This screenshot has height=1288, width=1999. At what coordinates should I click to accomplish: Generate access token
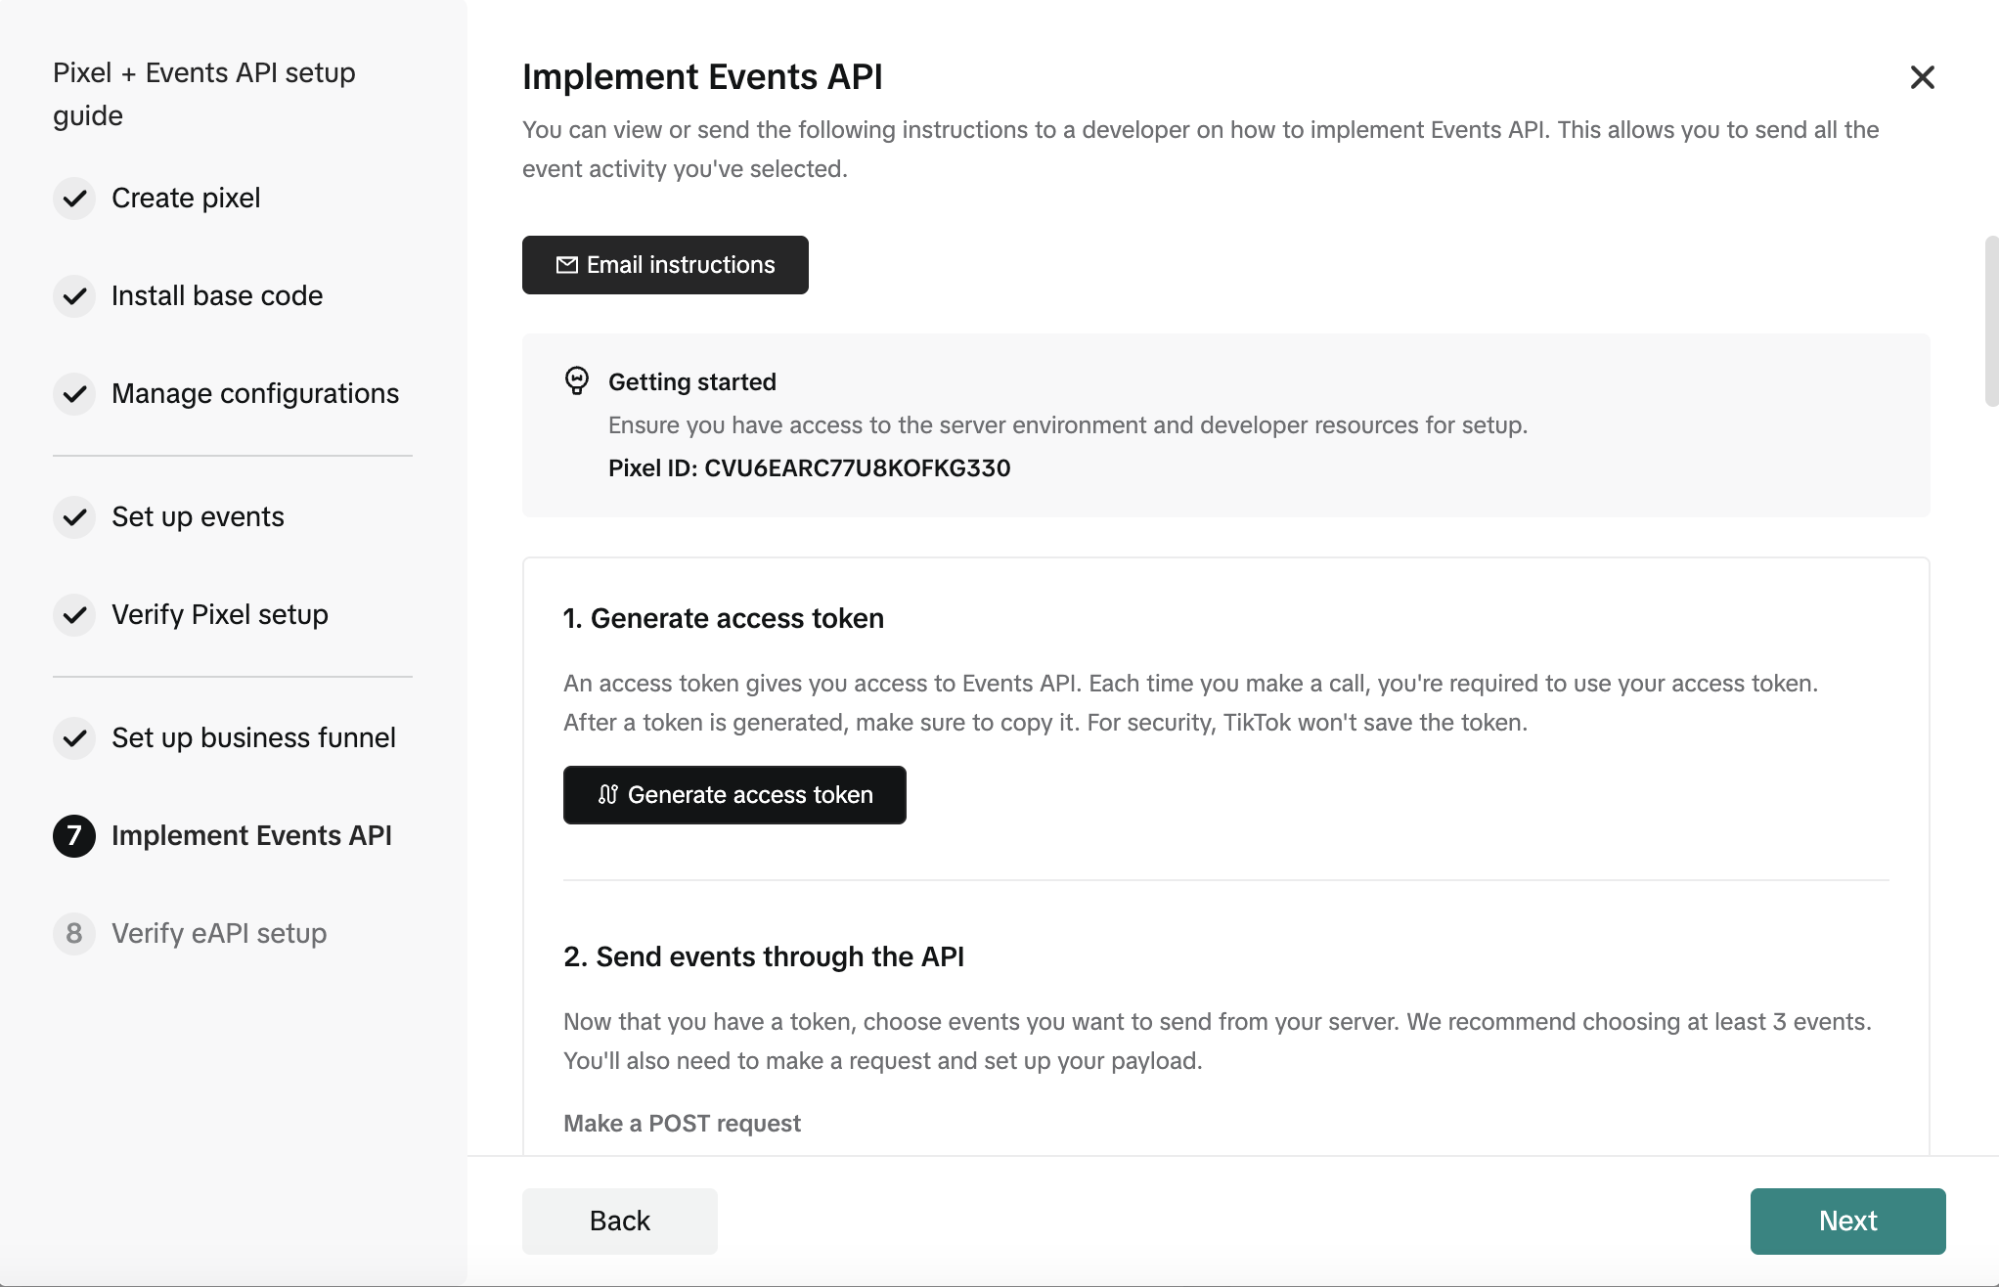click(734, 795)
